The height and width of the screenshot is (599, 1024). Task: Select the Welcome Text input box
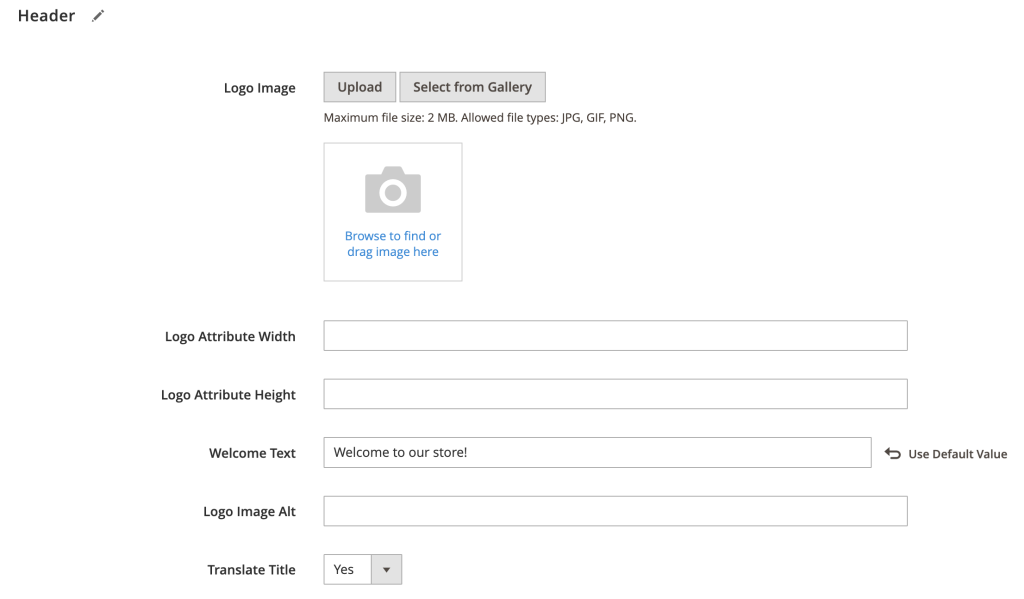[x=597, y=452]
